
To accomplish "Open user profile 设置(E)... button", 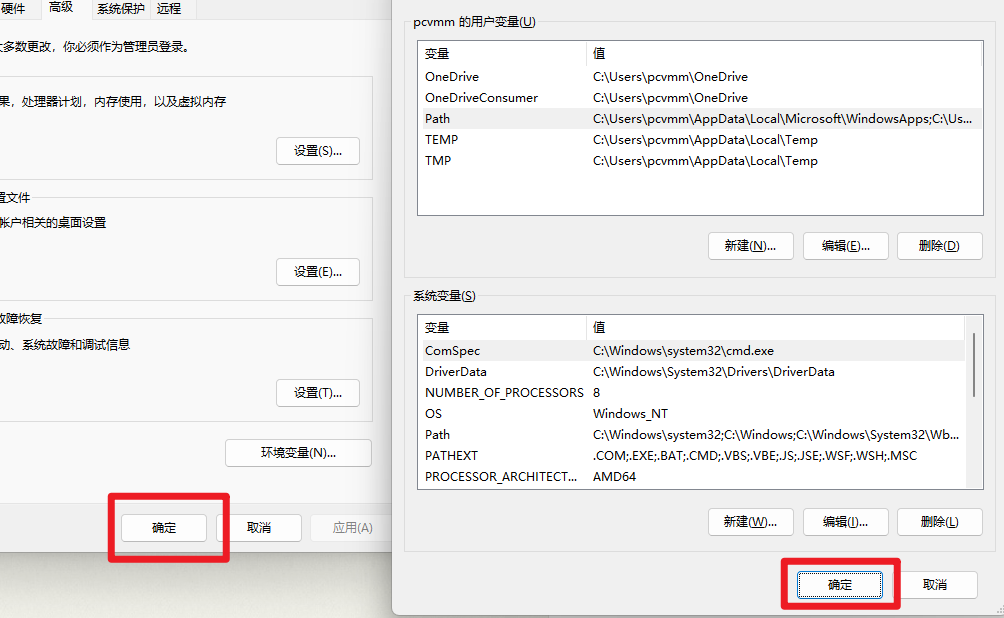I will 317,272.
